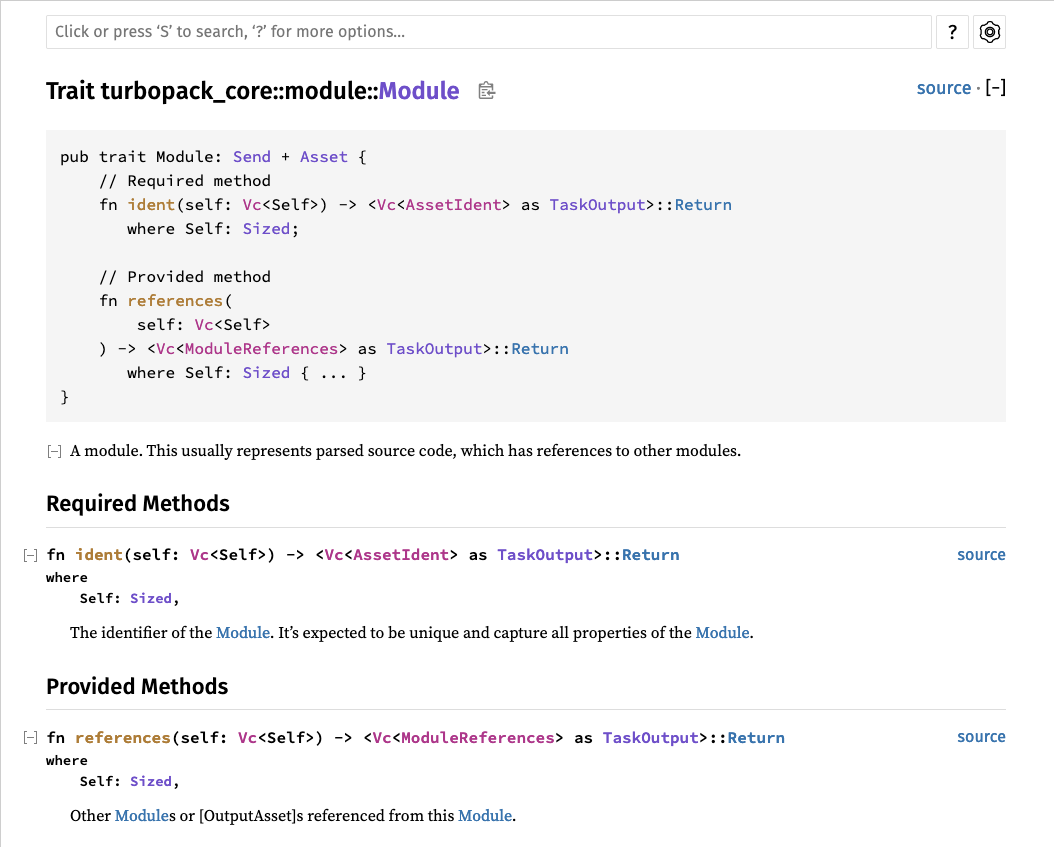Open the settings gear menu
This screenshot has width=1054, height=847.
coord(989,32)
